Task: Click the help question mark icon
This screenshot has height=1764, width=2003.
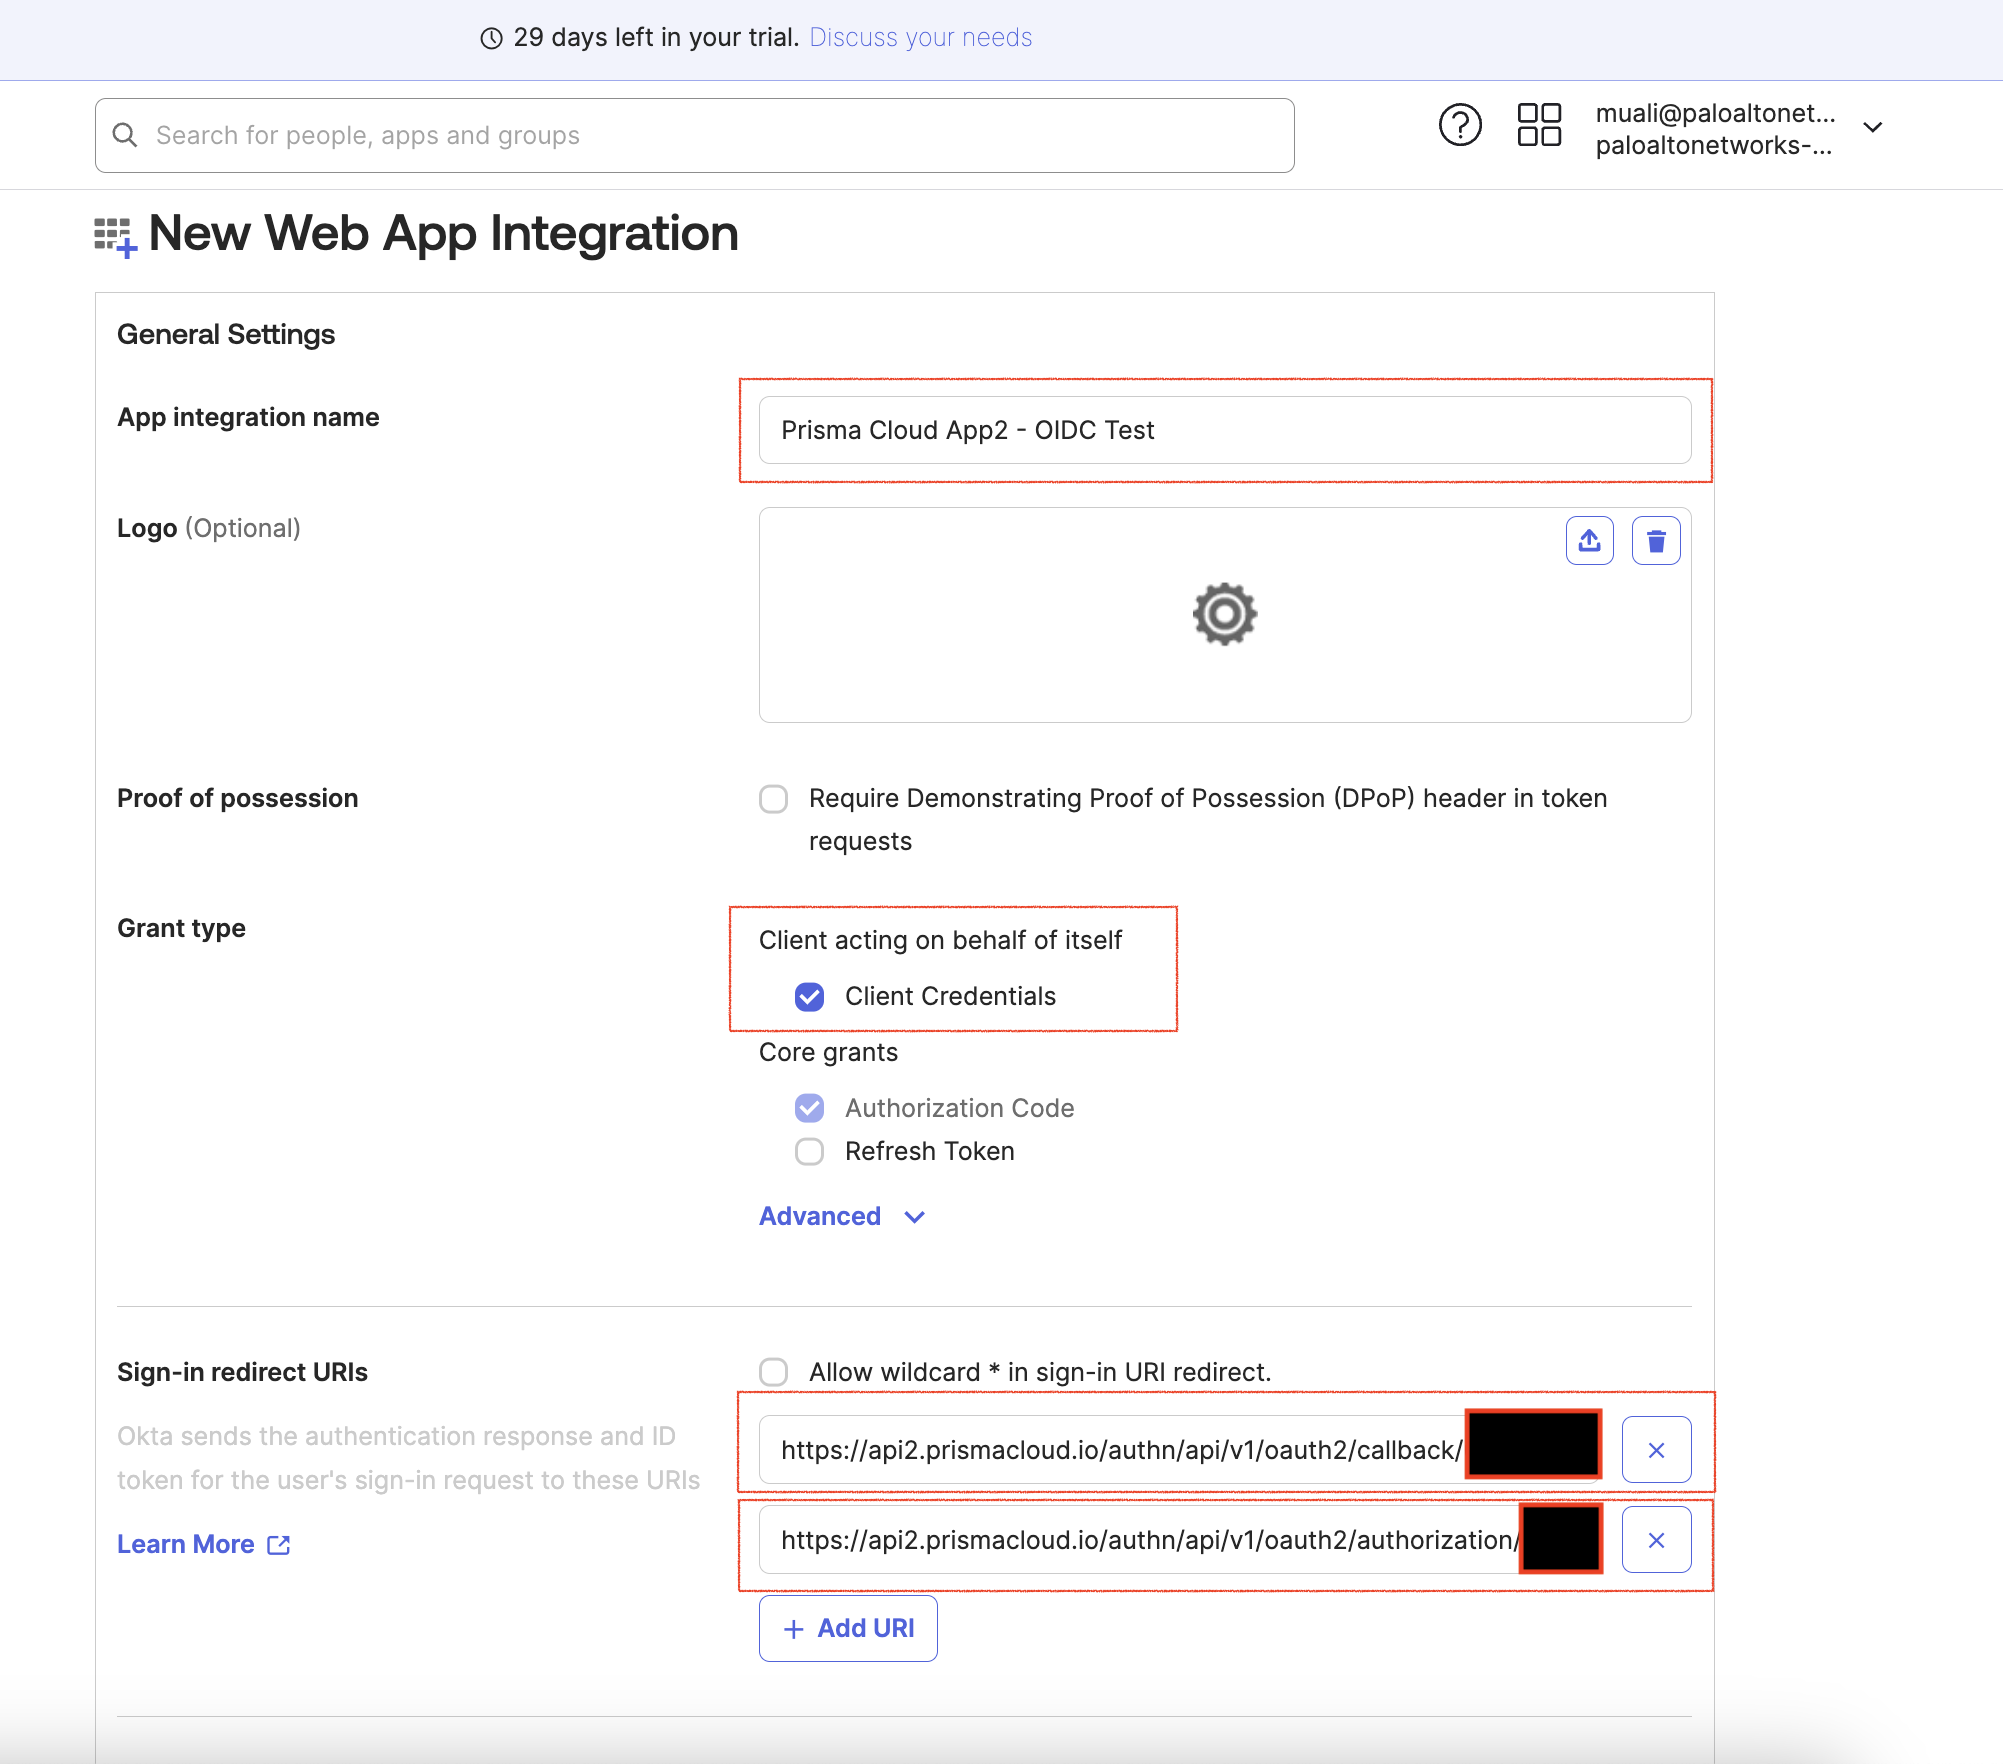Action: point(1459,126)
